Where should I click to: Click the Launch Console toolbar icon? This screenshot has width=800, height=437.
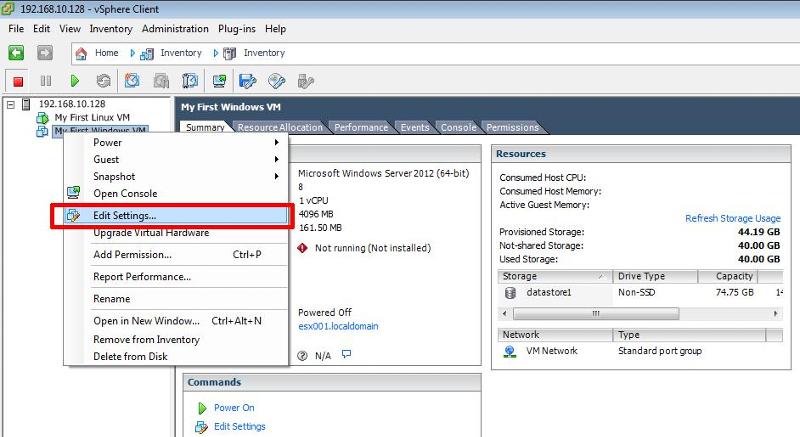(x=219, y=81)
